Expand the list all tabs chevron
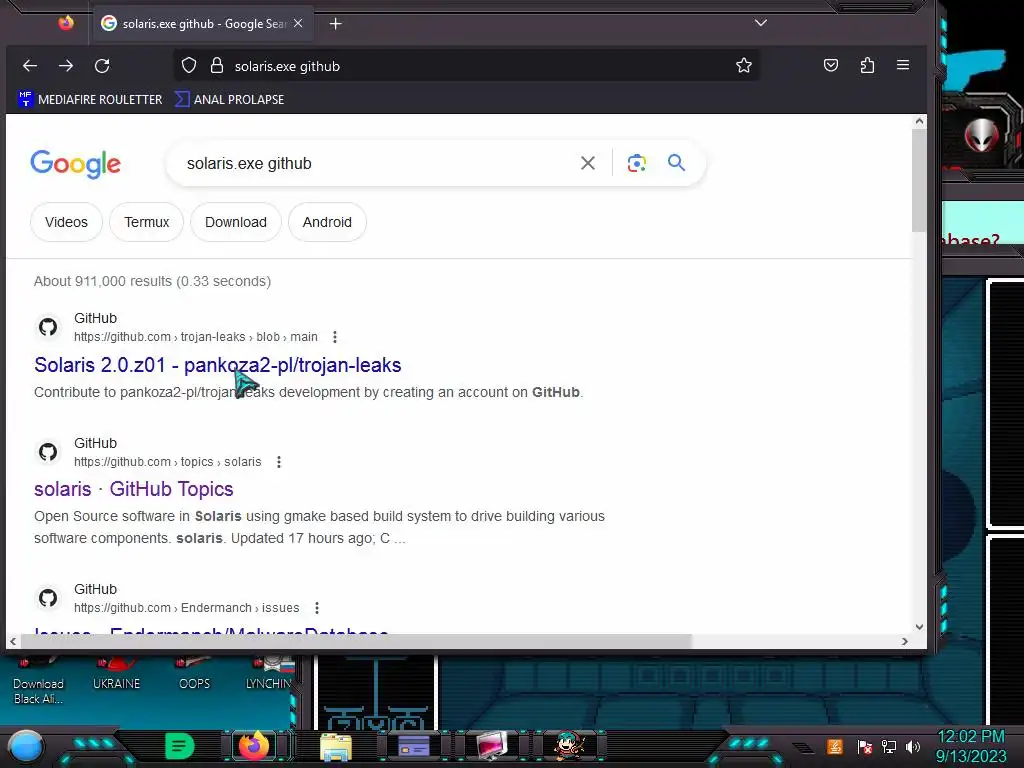Image resolution: width=1024 pixels, height=768 pixels. click(x=761, y=23)
